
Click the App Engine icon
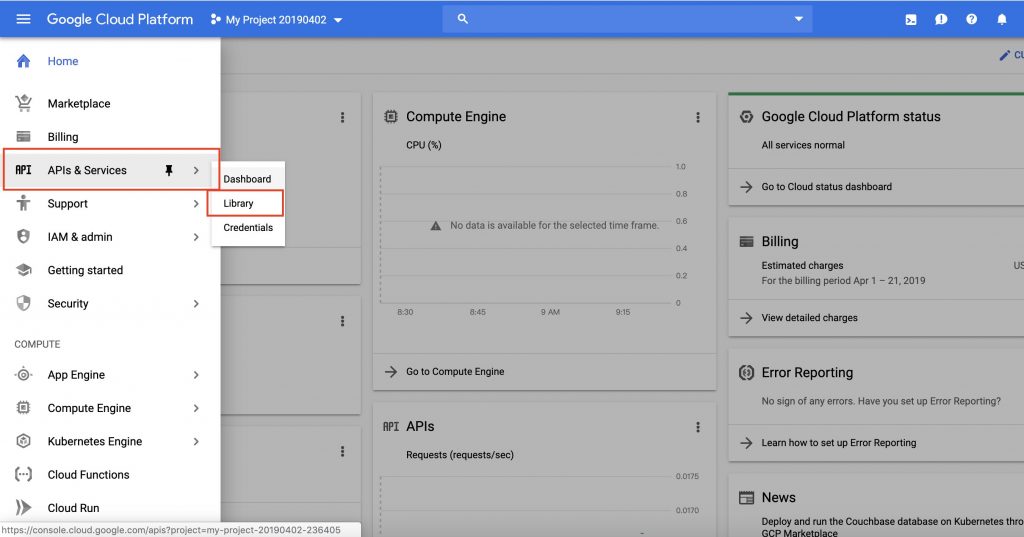24,374
